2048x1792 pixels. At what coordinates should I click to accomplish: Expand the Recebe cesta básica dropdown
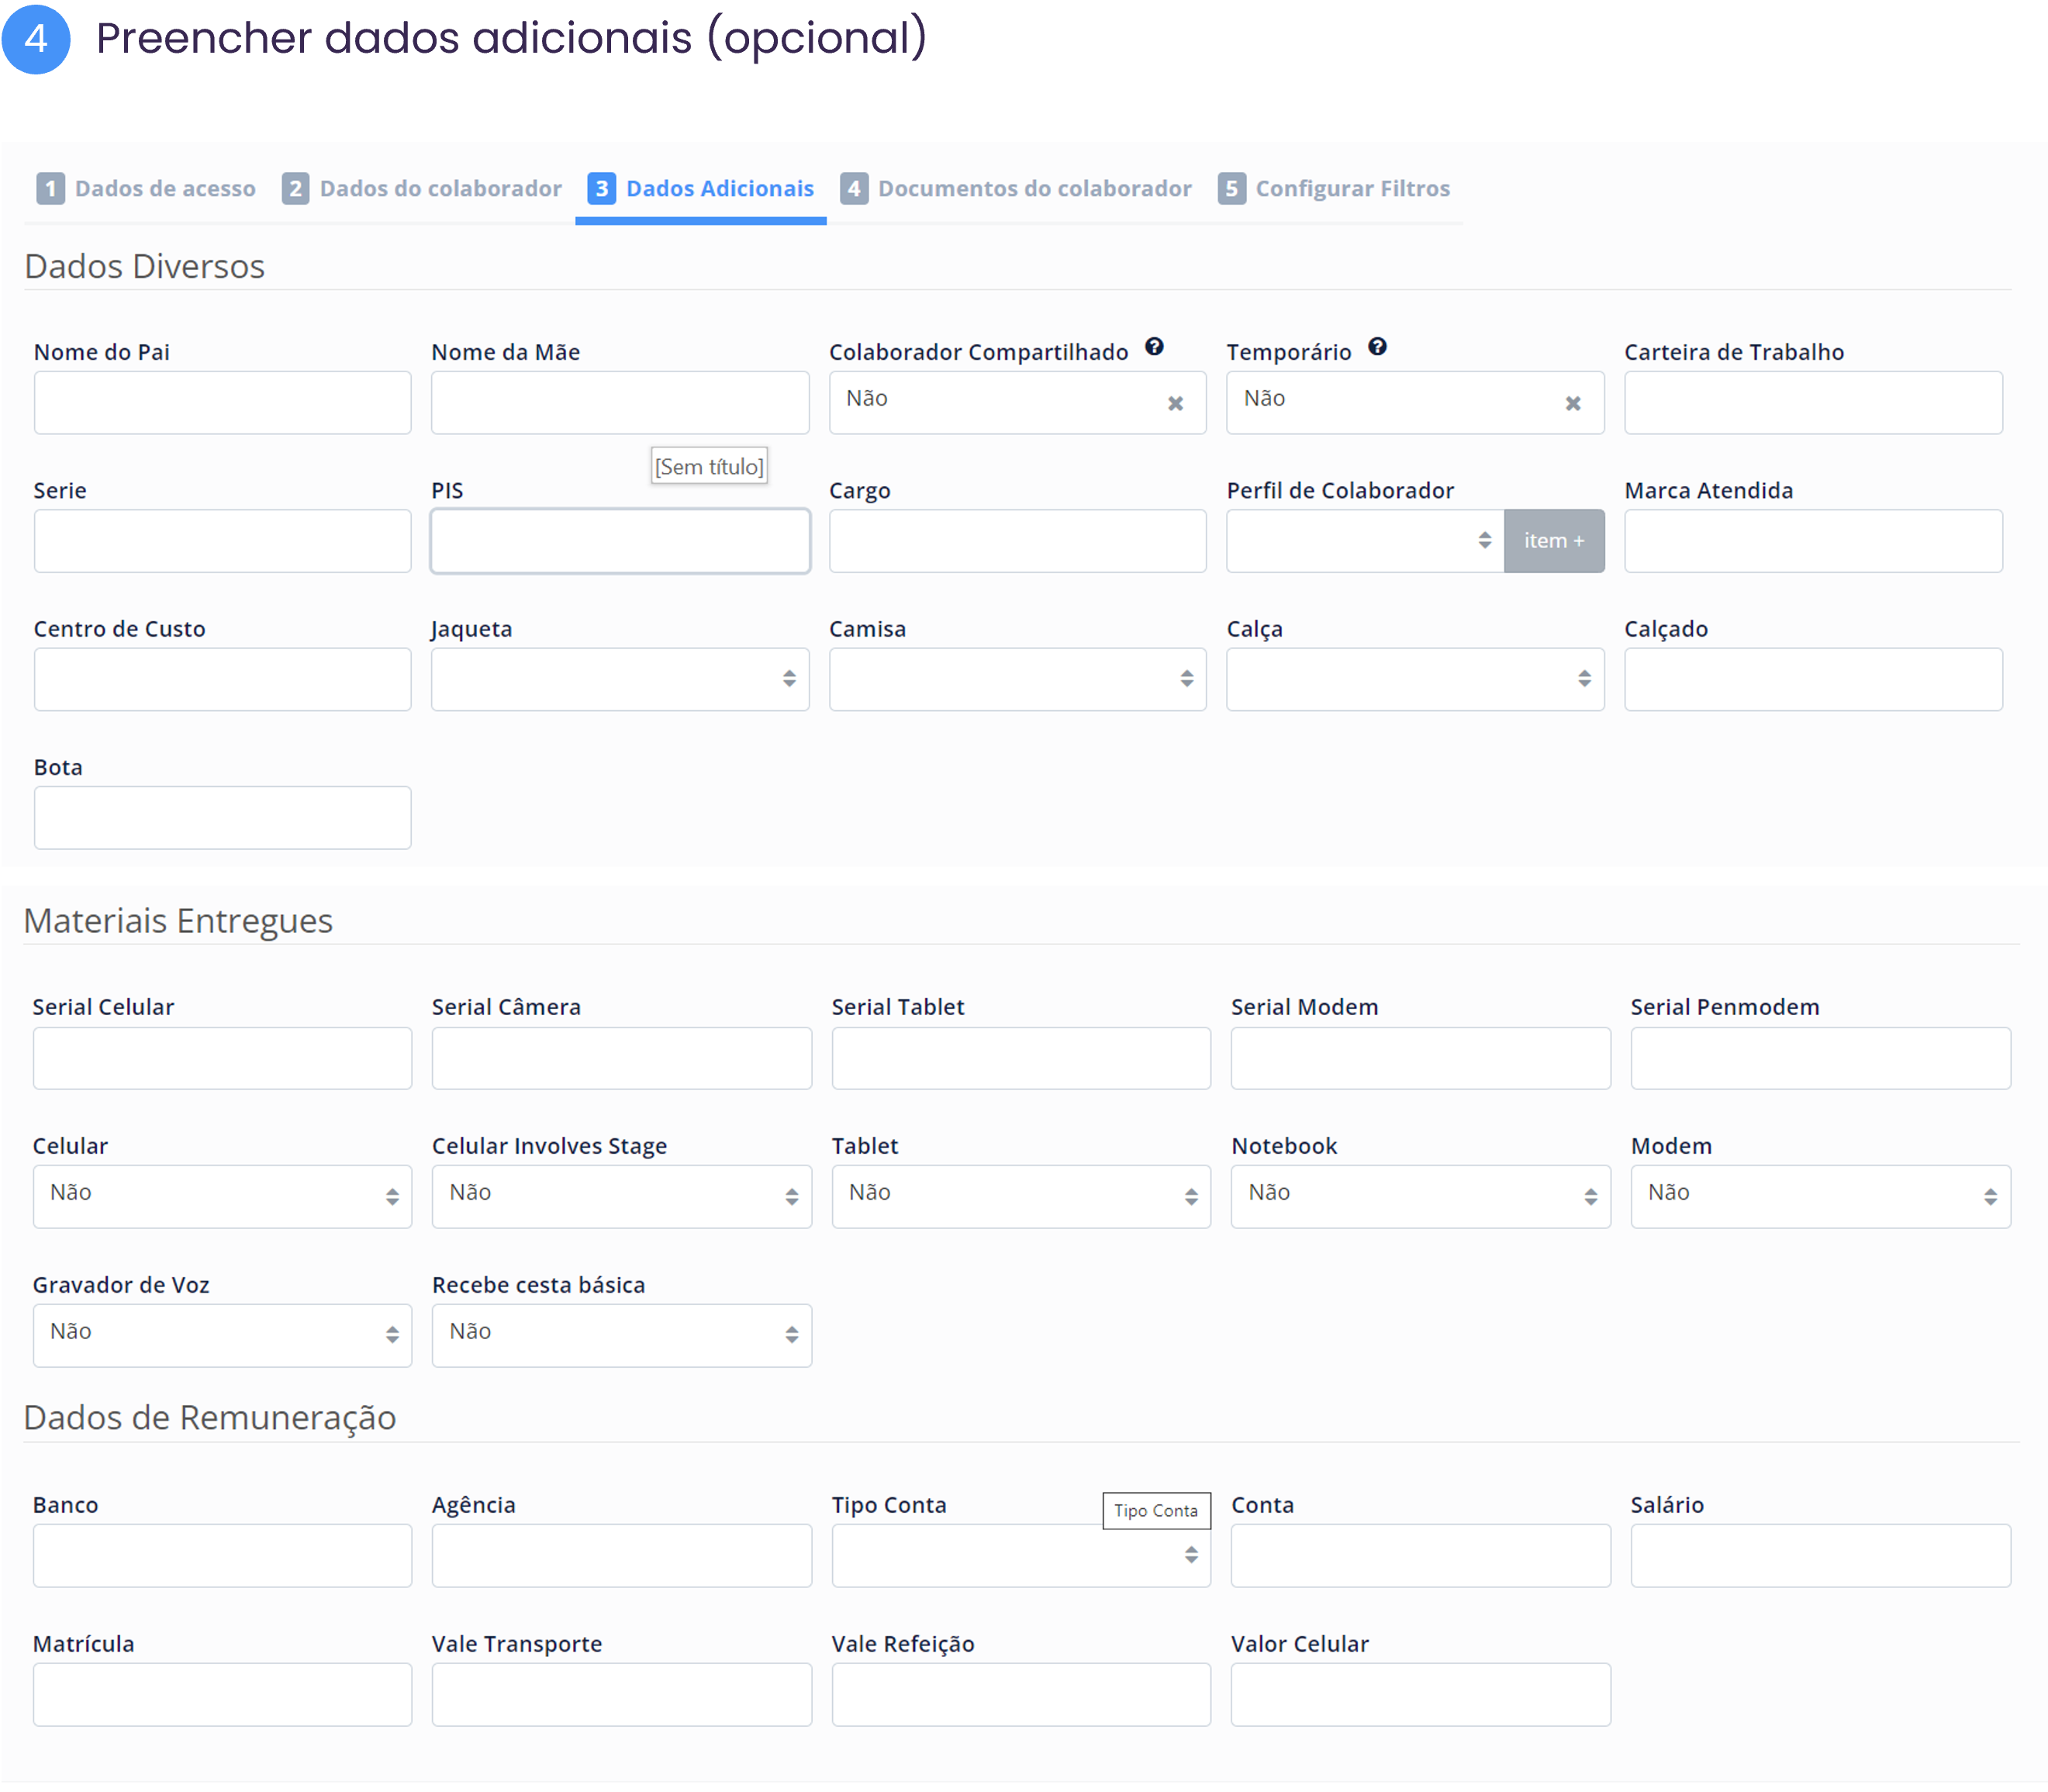pyautogui.click(x=621, y=1335)
